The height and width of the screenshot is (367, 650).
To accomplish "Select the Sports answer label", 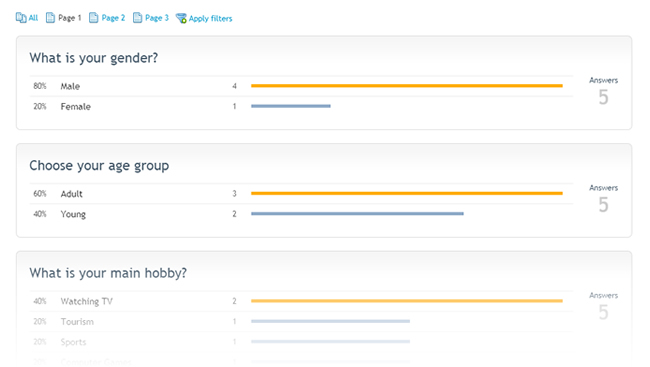I will 73,342.
